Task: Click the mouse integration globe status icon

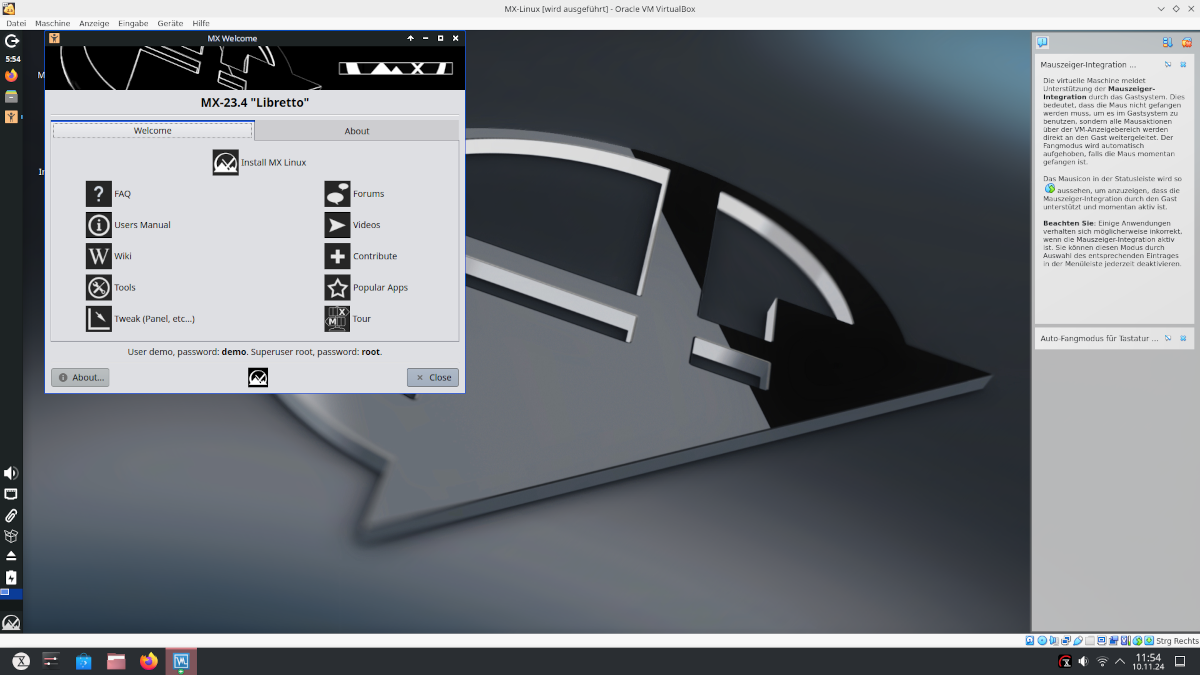Action: (x=1137, y=641)
